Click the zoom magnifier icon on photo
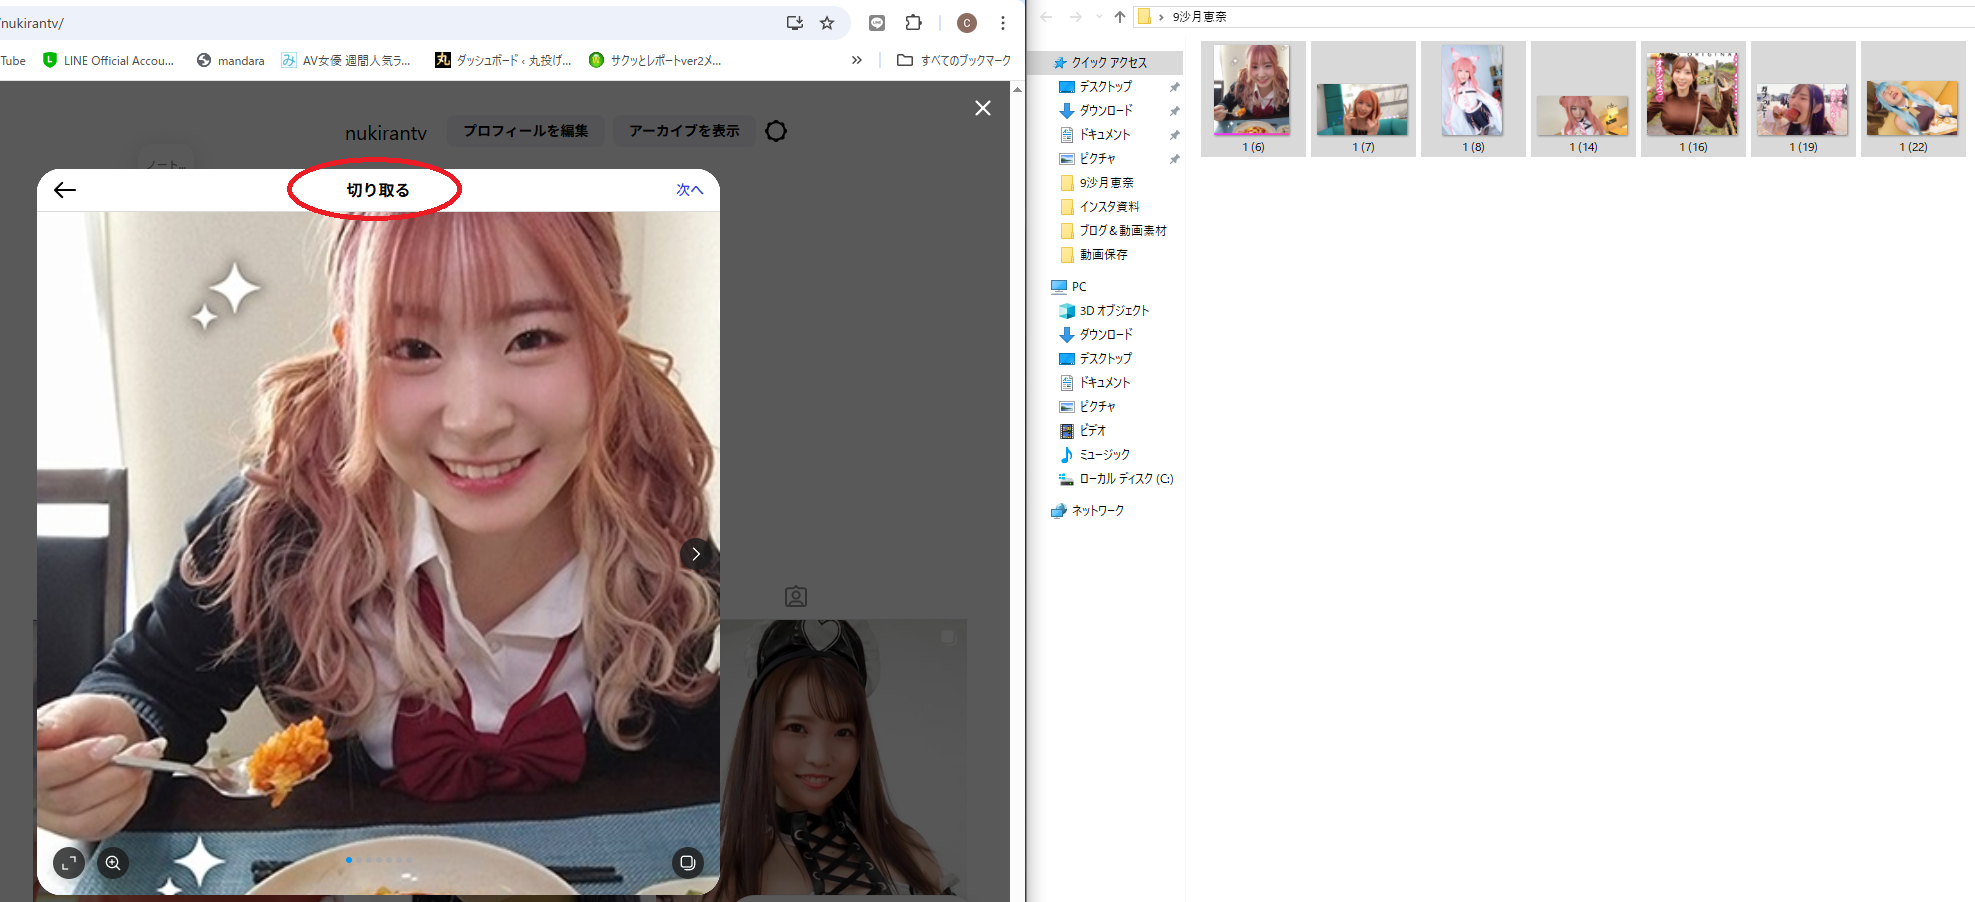 coord(113,863)
